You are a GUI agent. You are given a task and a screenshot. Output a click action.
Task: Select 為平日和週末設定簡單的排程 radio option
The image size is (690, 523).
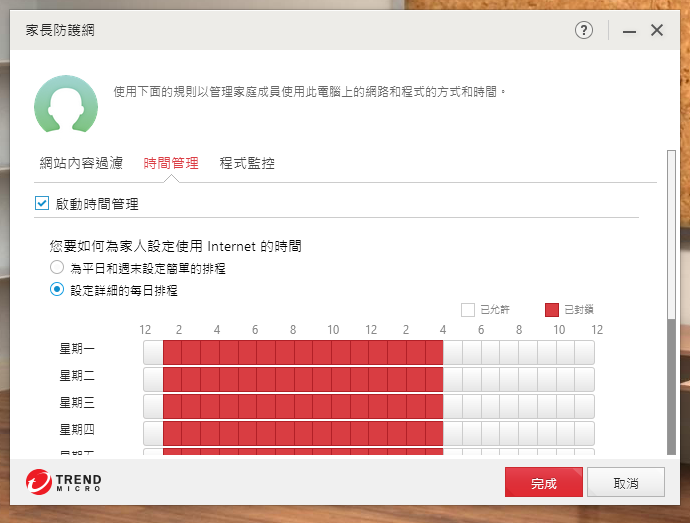[x=57, y=268]
